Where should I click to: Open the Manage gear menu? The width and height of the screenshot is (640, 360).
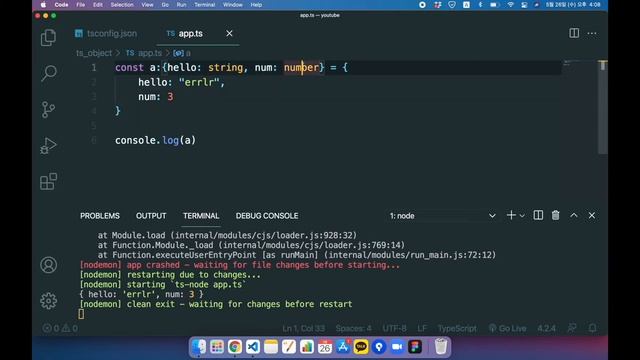(x=48, y=301)
